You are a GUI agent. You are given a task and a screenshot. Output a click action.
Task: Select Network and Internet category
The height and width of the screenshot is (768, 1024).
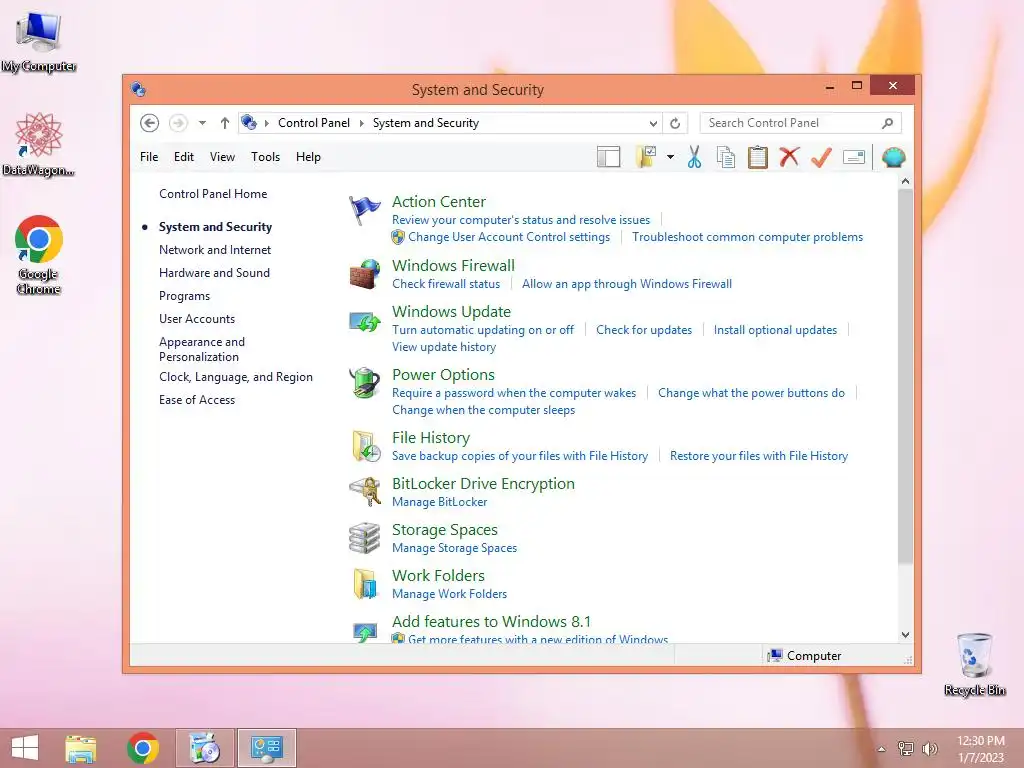(x=215, y=249)
